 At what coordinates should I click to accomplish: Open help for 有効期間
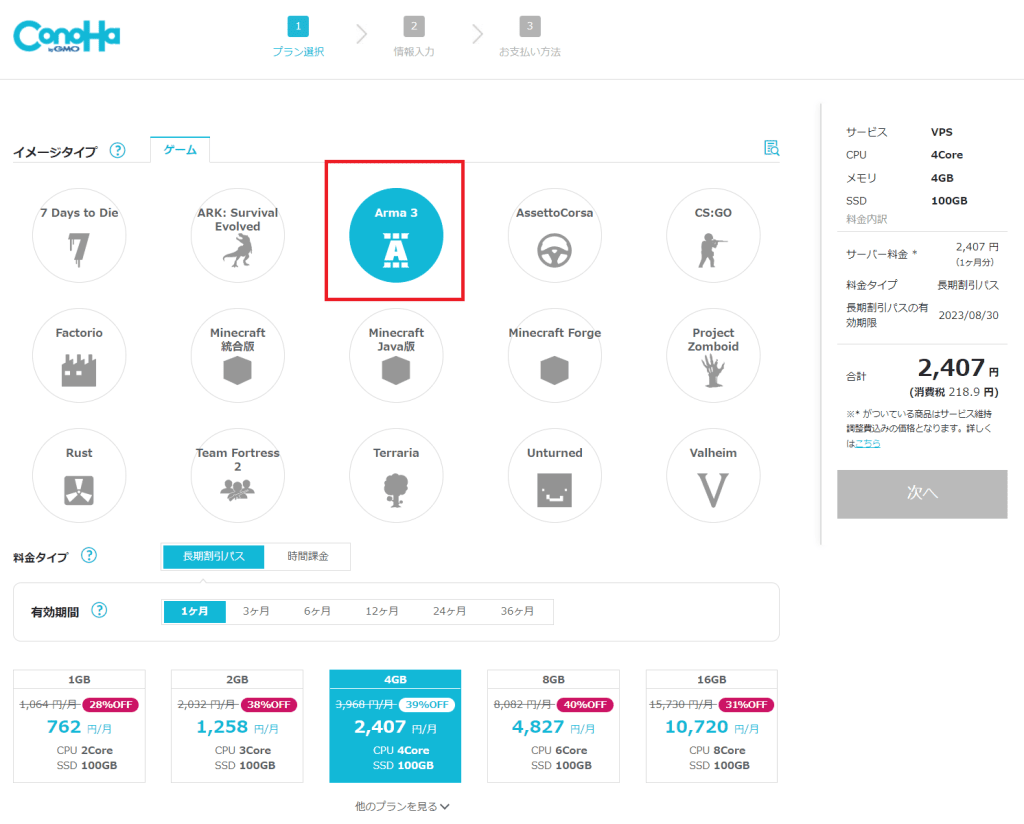click(x=99, y=610)
